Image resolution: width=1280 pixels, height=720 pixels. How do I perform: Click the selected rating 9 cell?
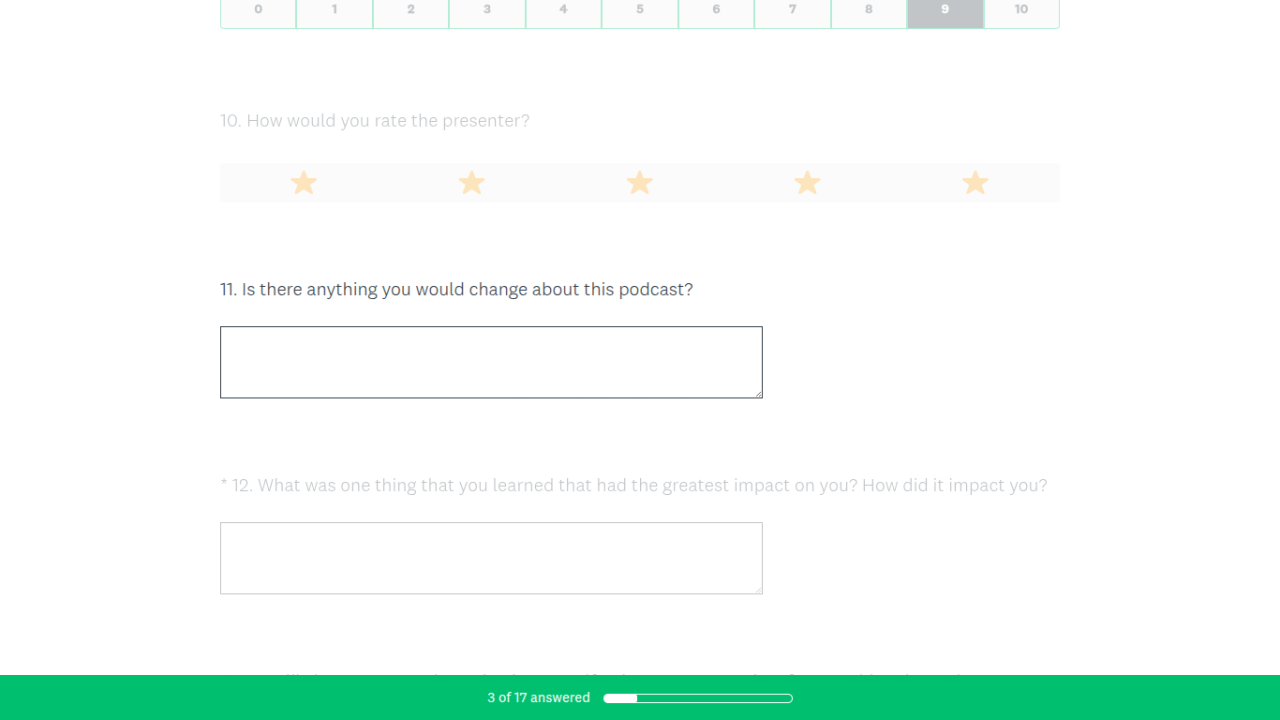(x=945, y=11)
